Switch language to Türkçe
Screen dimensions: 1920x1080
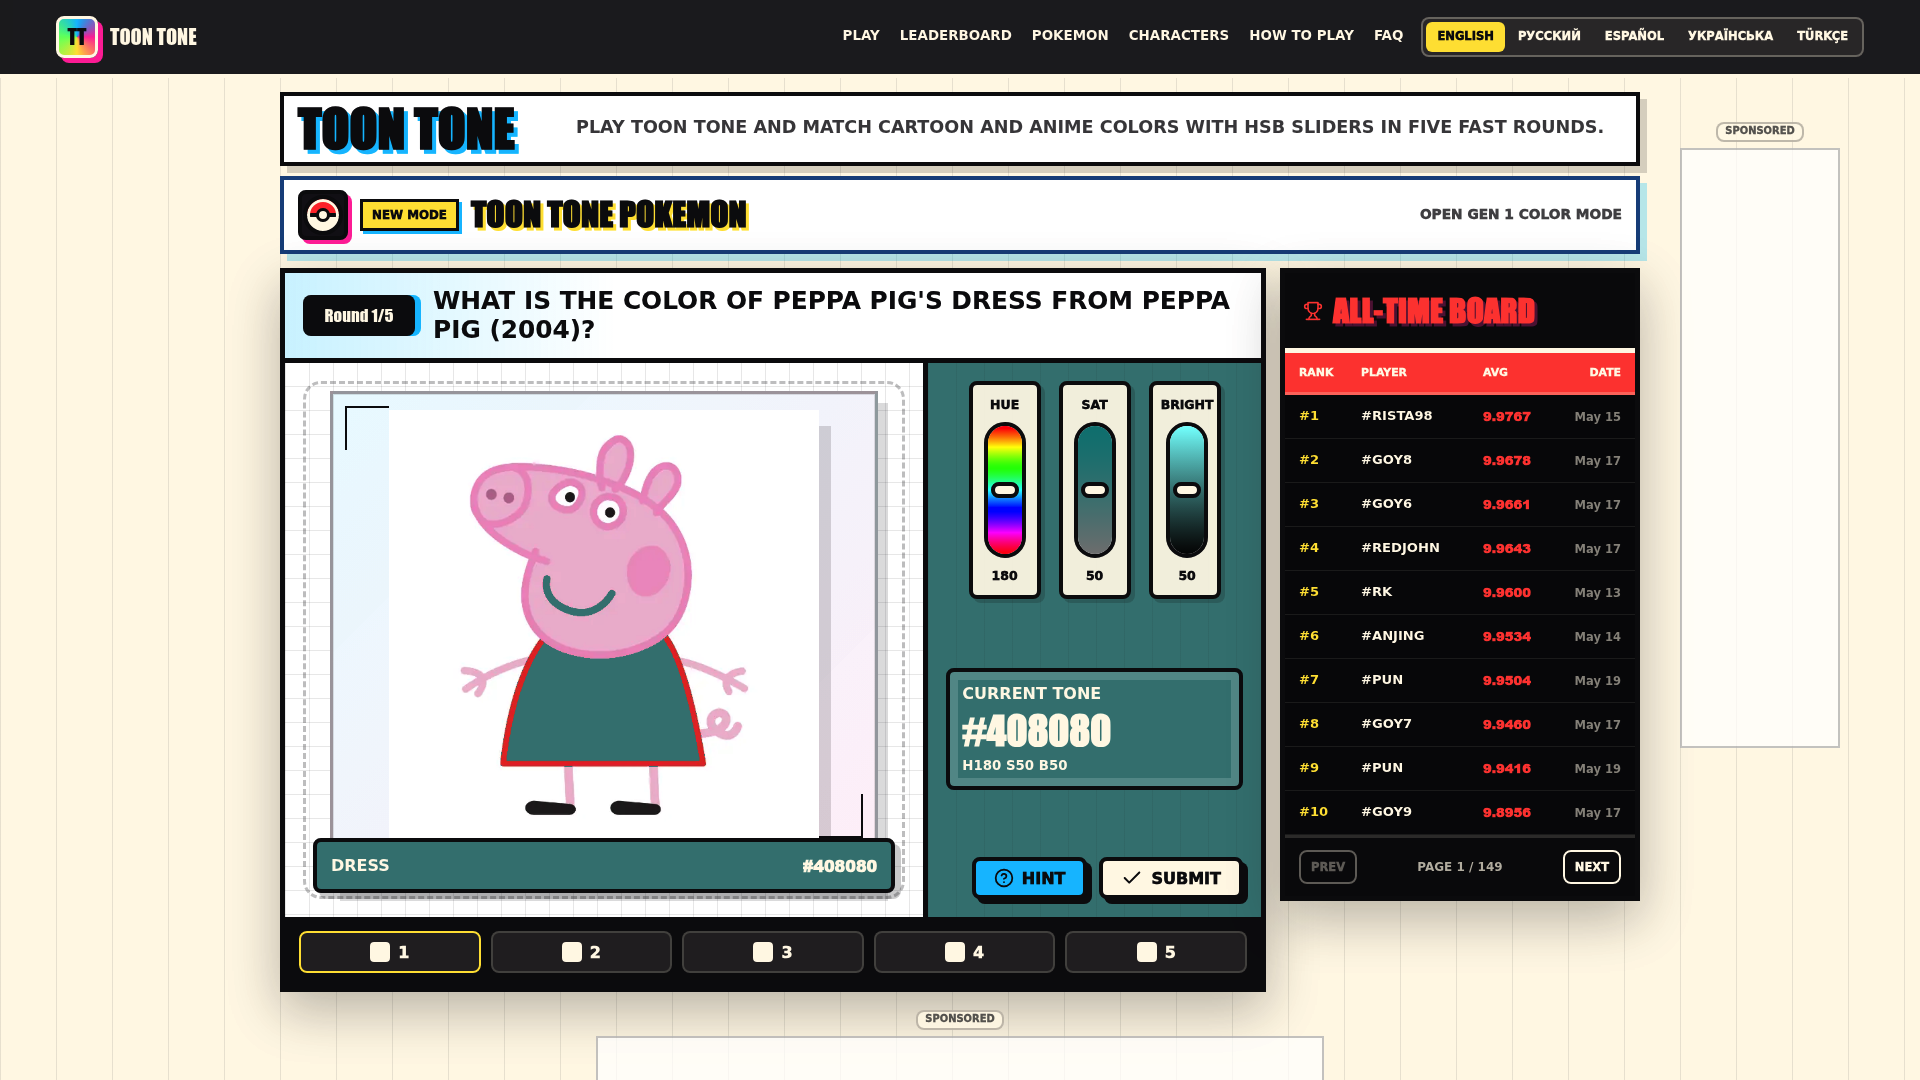tap(1822, 36)
